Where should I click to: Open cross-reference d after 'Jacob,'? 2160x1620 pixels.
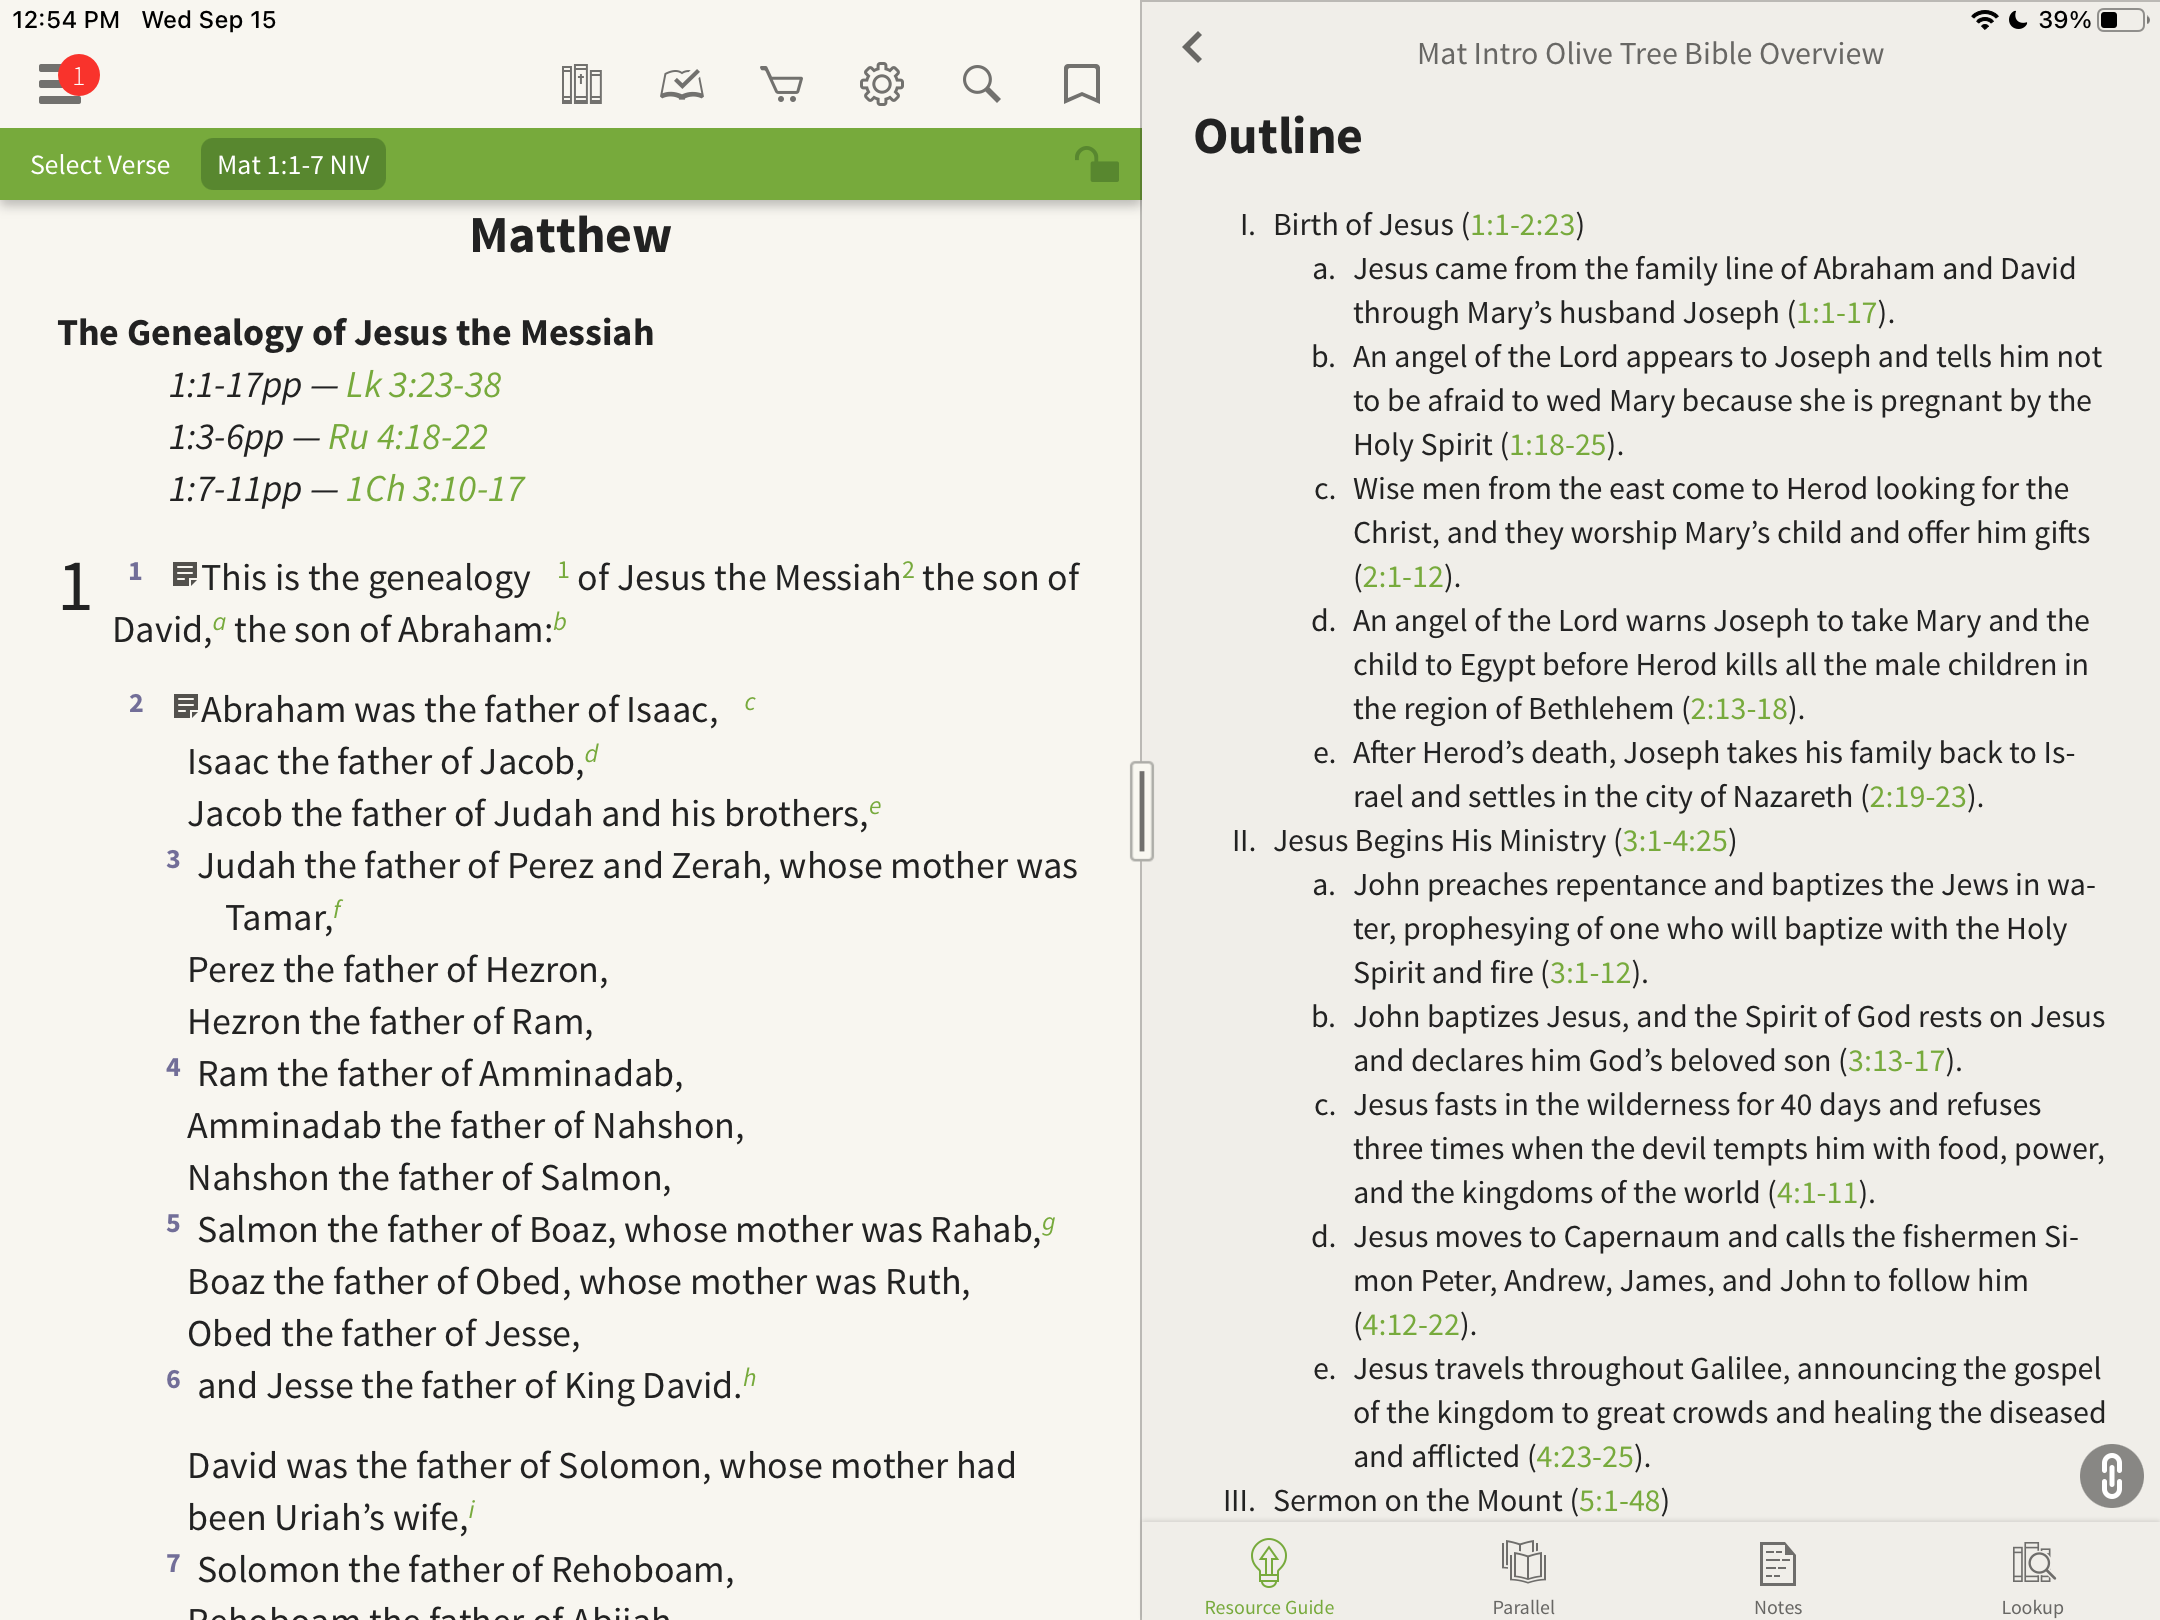click(592, 754)
